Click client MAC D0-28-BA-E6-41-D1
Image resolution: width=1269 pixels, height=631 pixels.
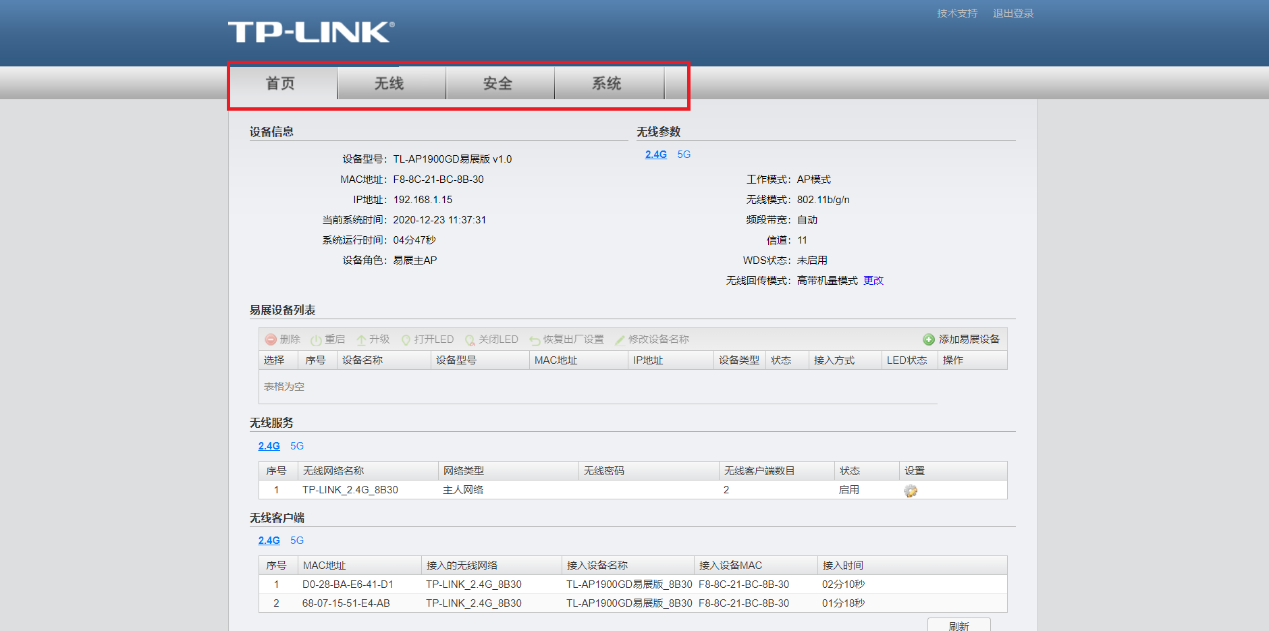click(x=348, y=584)
